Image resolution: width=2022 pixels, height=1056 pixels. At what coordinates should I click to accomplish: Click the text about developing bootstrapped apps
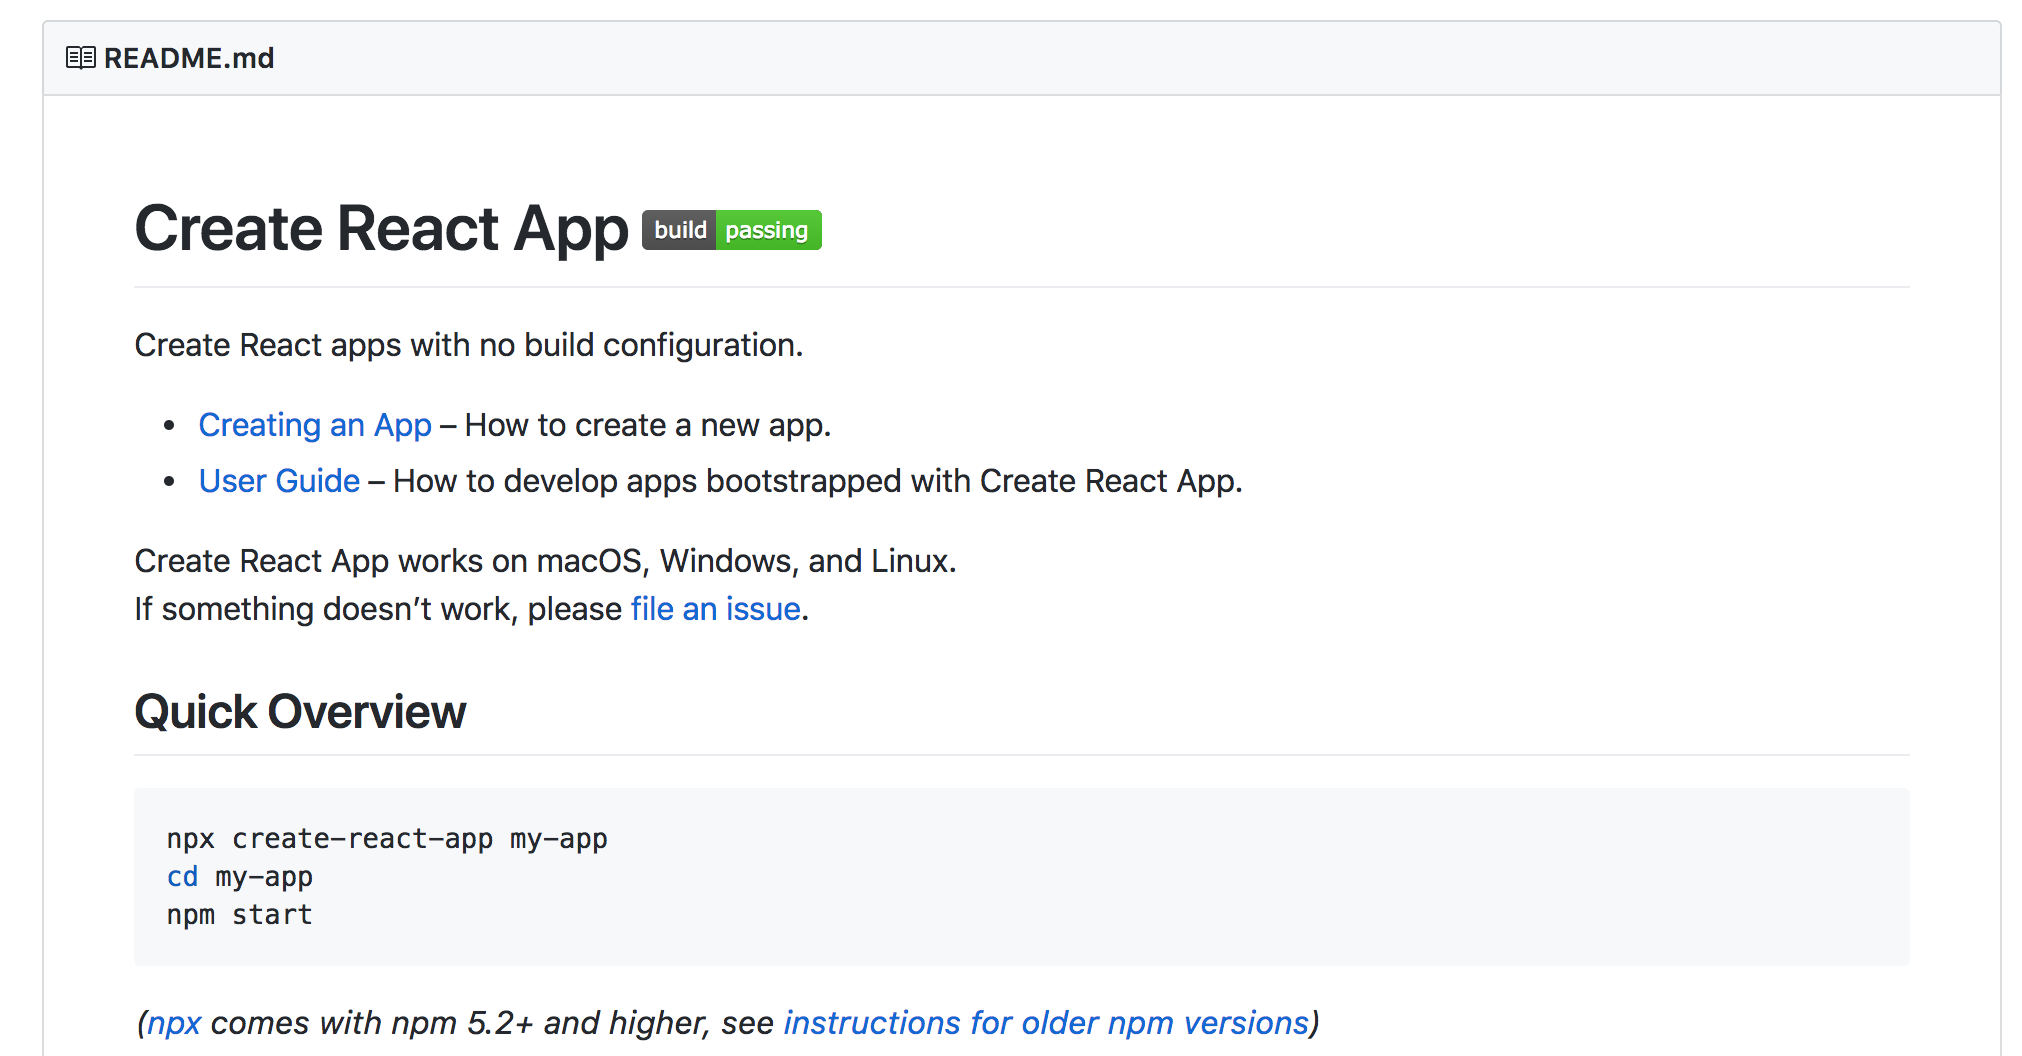pos(818,481)
